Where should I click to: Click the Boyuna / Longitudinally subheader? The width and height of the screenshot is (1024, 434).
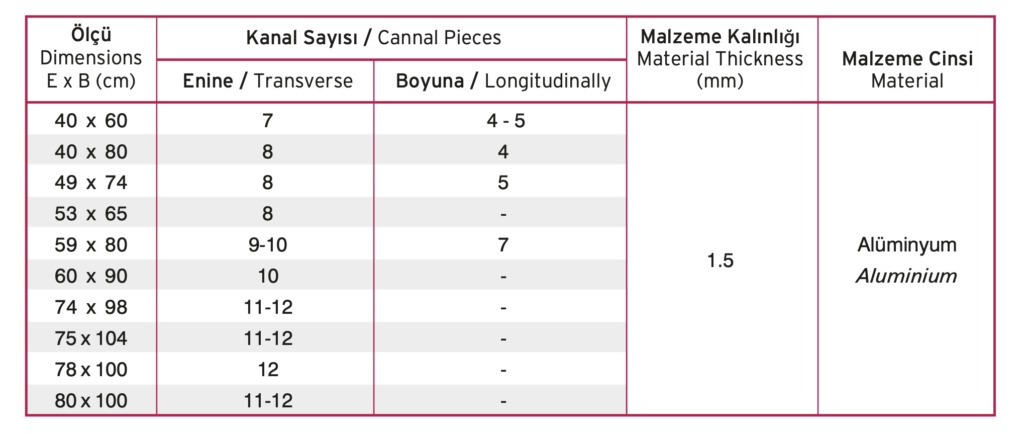503,81
